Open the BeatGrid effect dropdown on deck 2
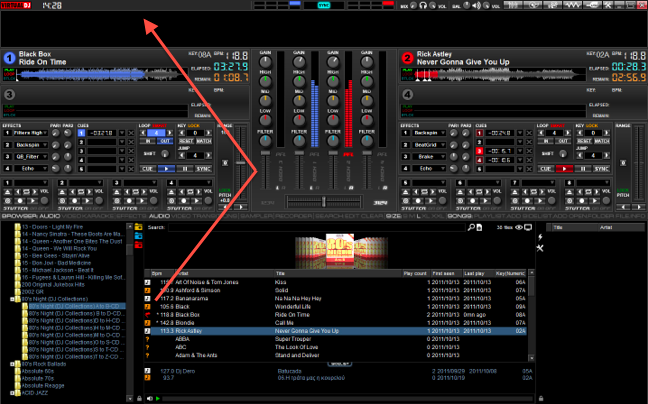The width and height of the screenshot is (648, 404). (429, 145)
